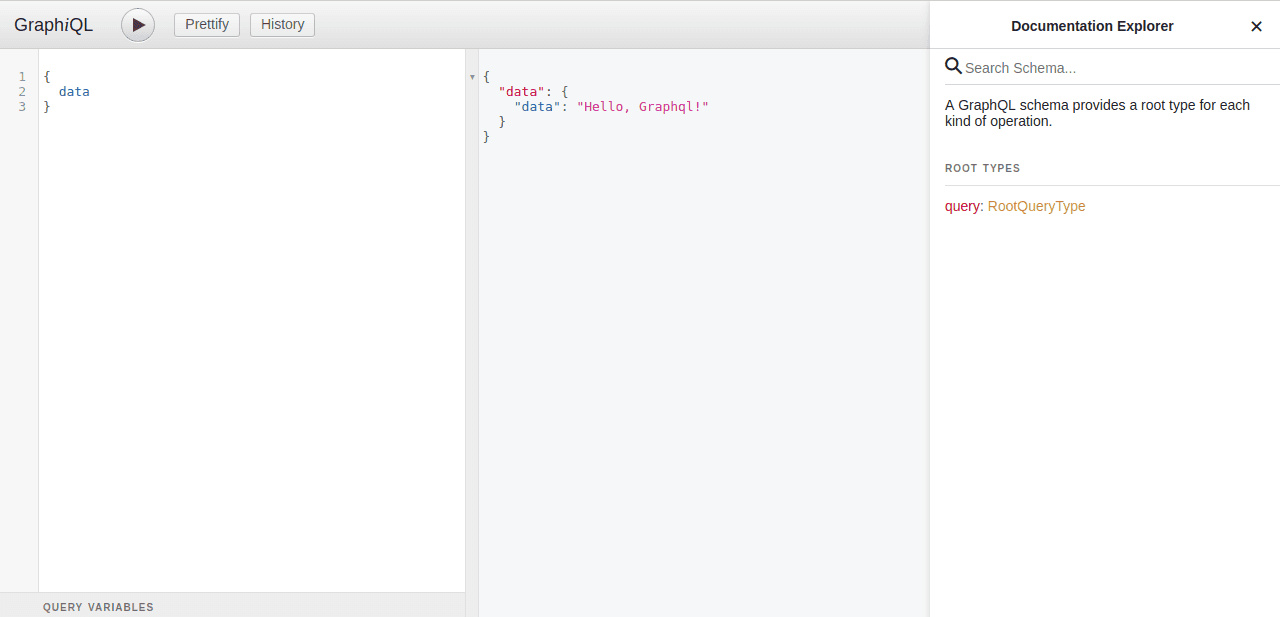Viewport: 1280px width, 617px height.
Task: Click the query root type label
Action: pyautogui.click(x=962, y=206)
